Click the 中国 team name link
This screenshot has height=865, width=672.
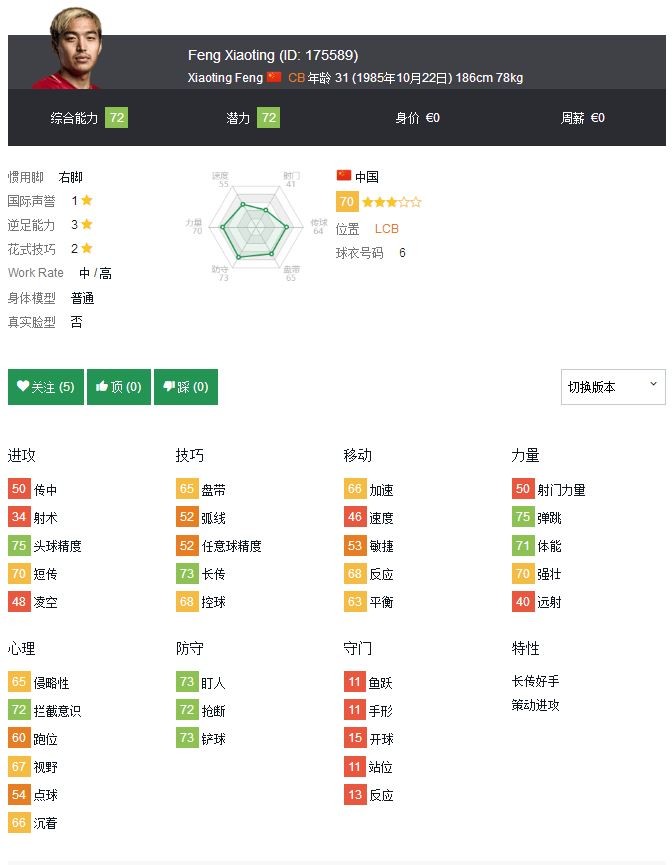[x=367, y=176]
